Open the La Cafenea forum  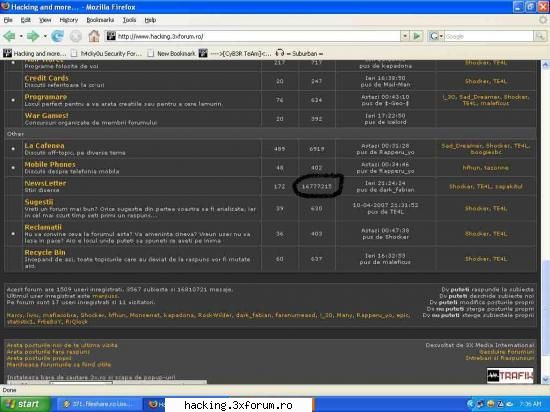[x=44, y=146]
